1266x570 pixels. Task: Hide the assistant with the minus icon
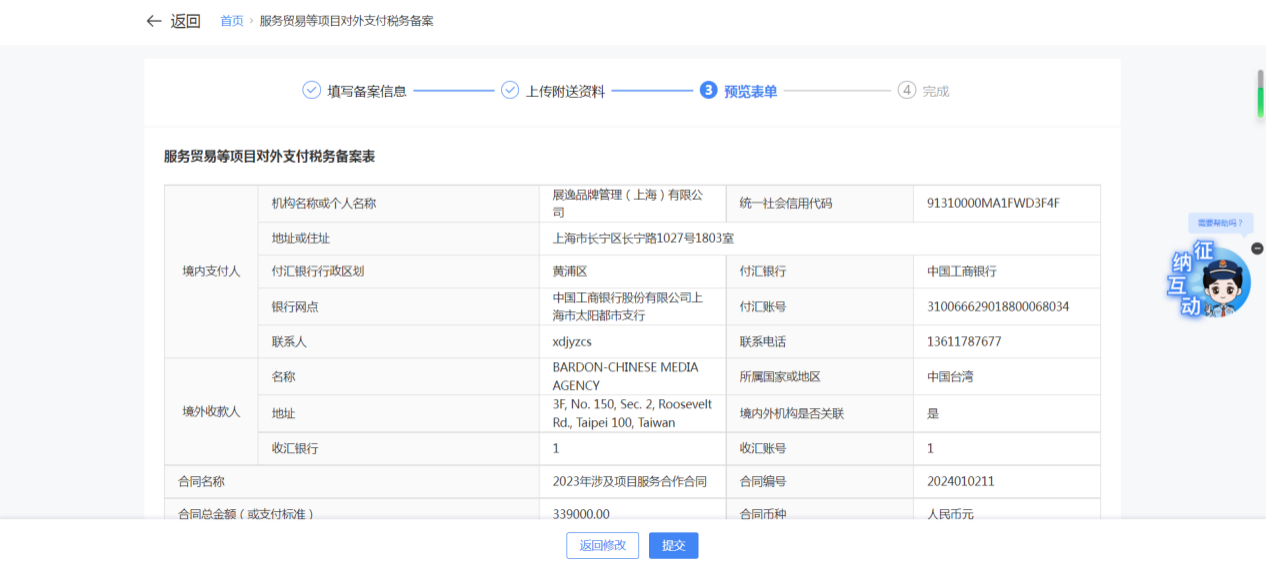pos(1257,248)
